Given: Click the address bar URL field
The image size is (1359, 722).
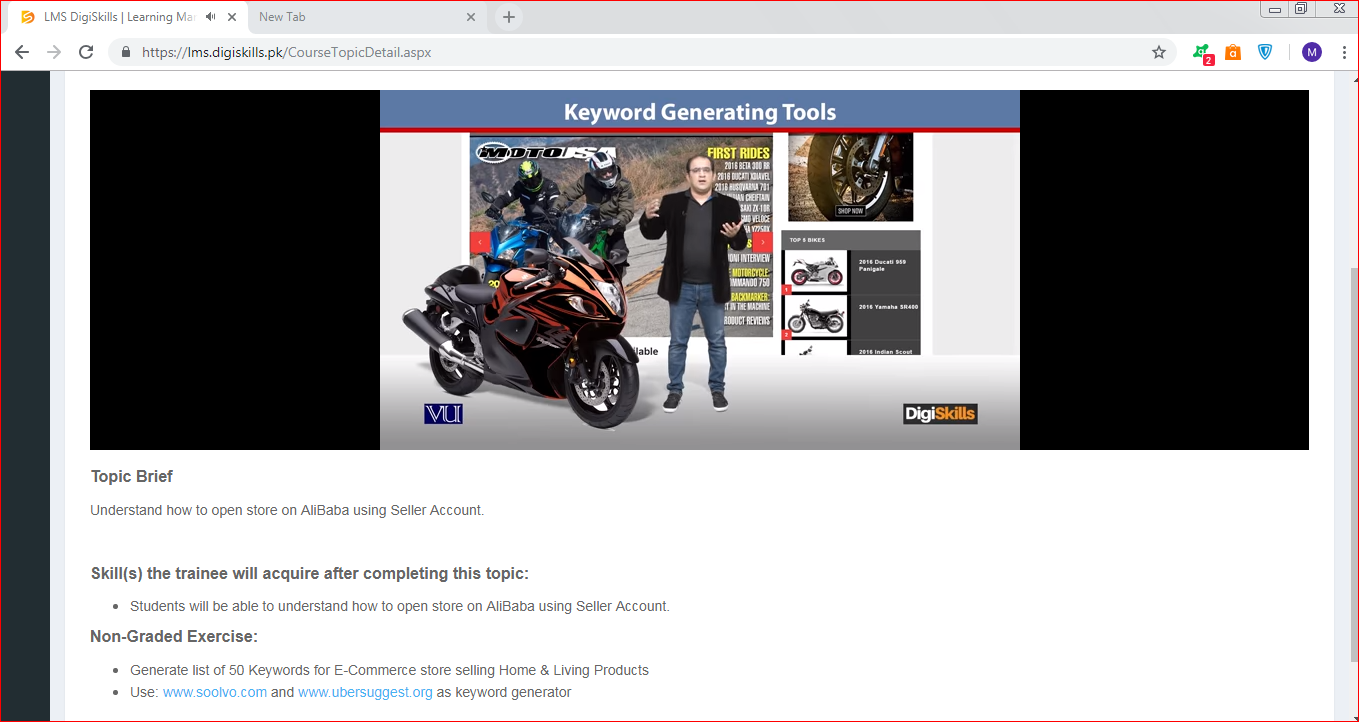Looking at the screenshot, I should coord(640,52).
